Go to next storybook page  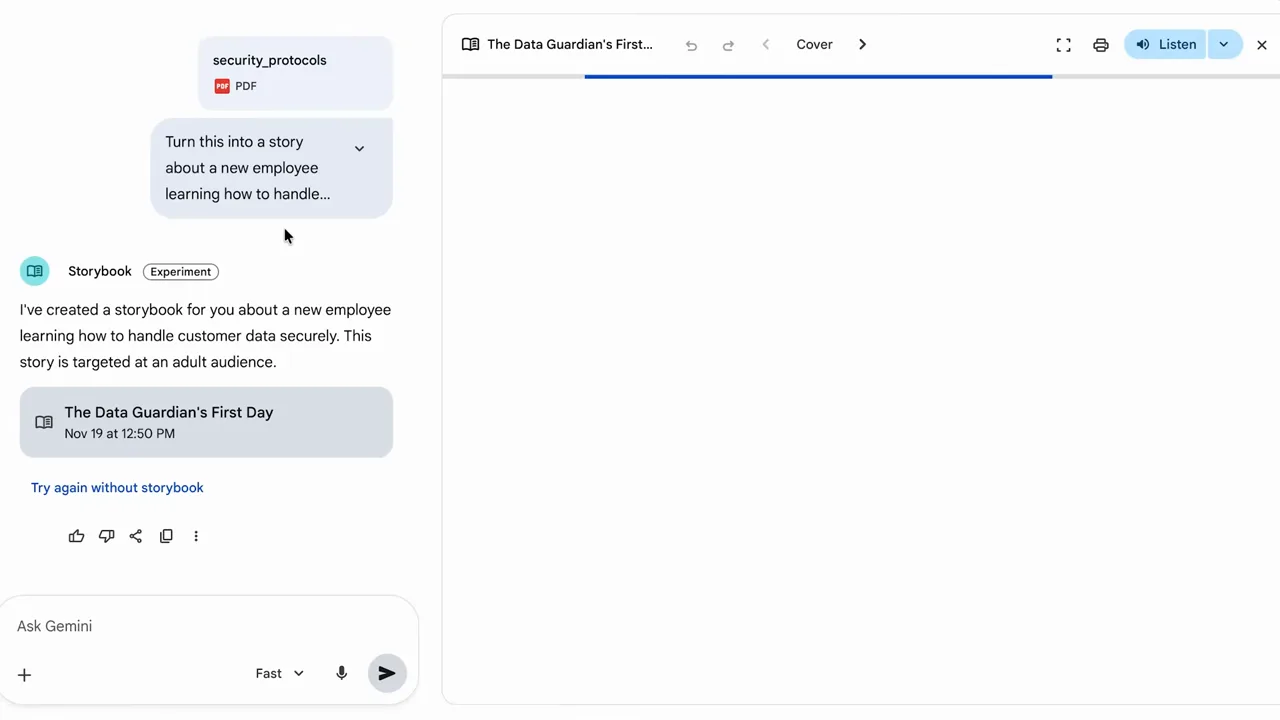(862, 44)
